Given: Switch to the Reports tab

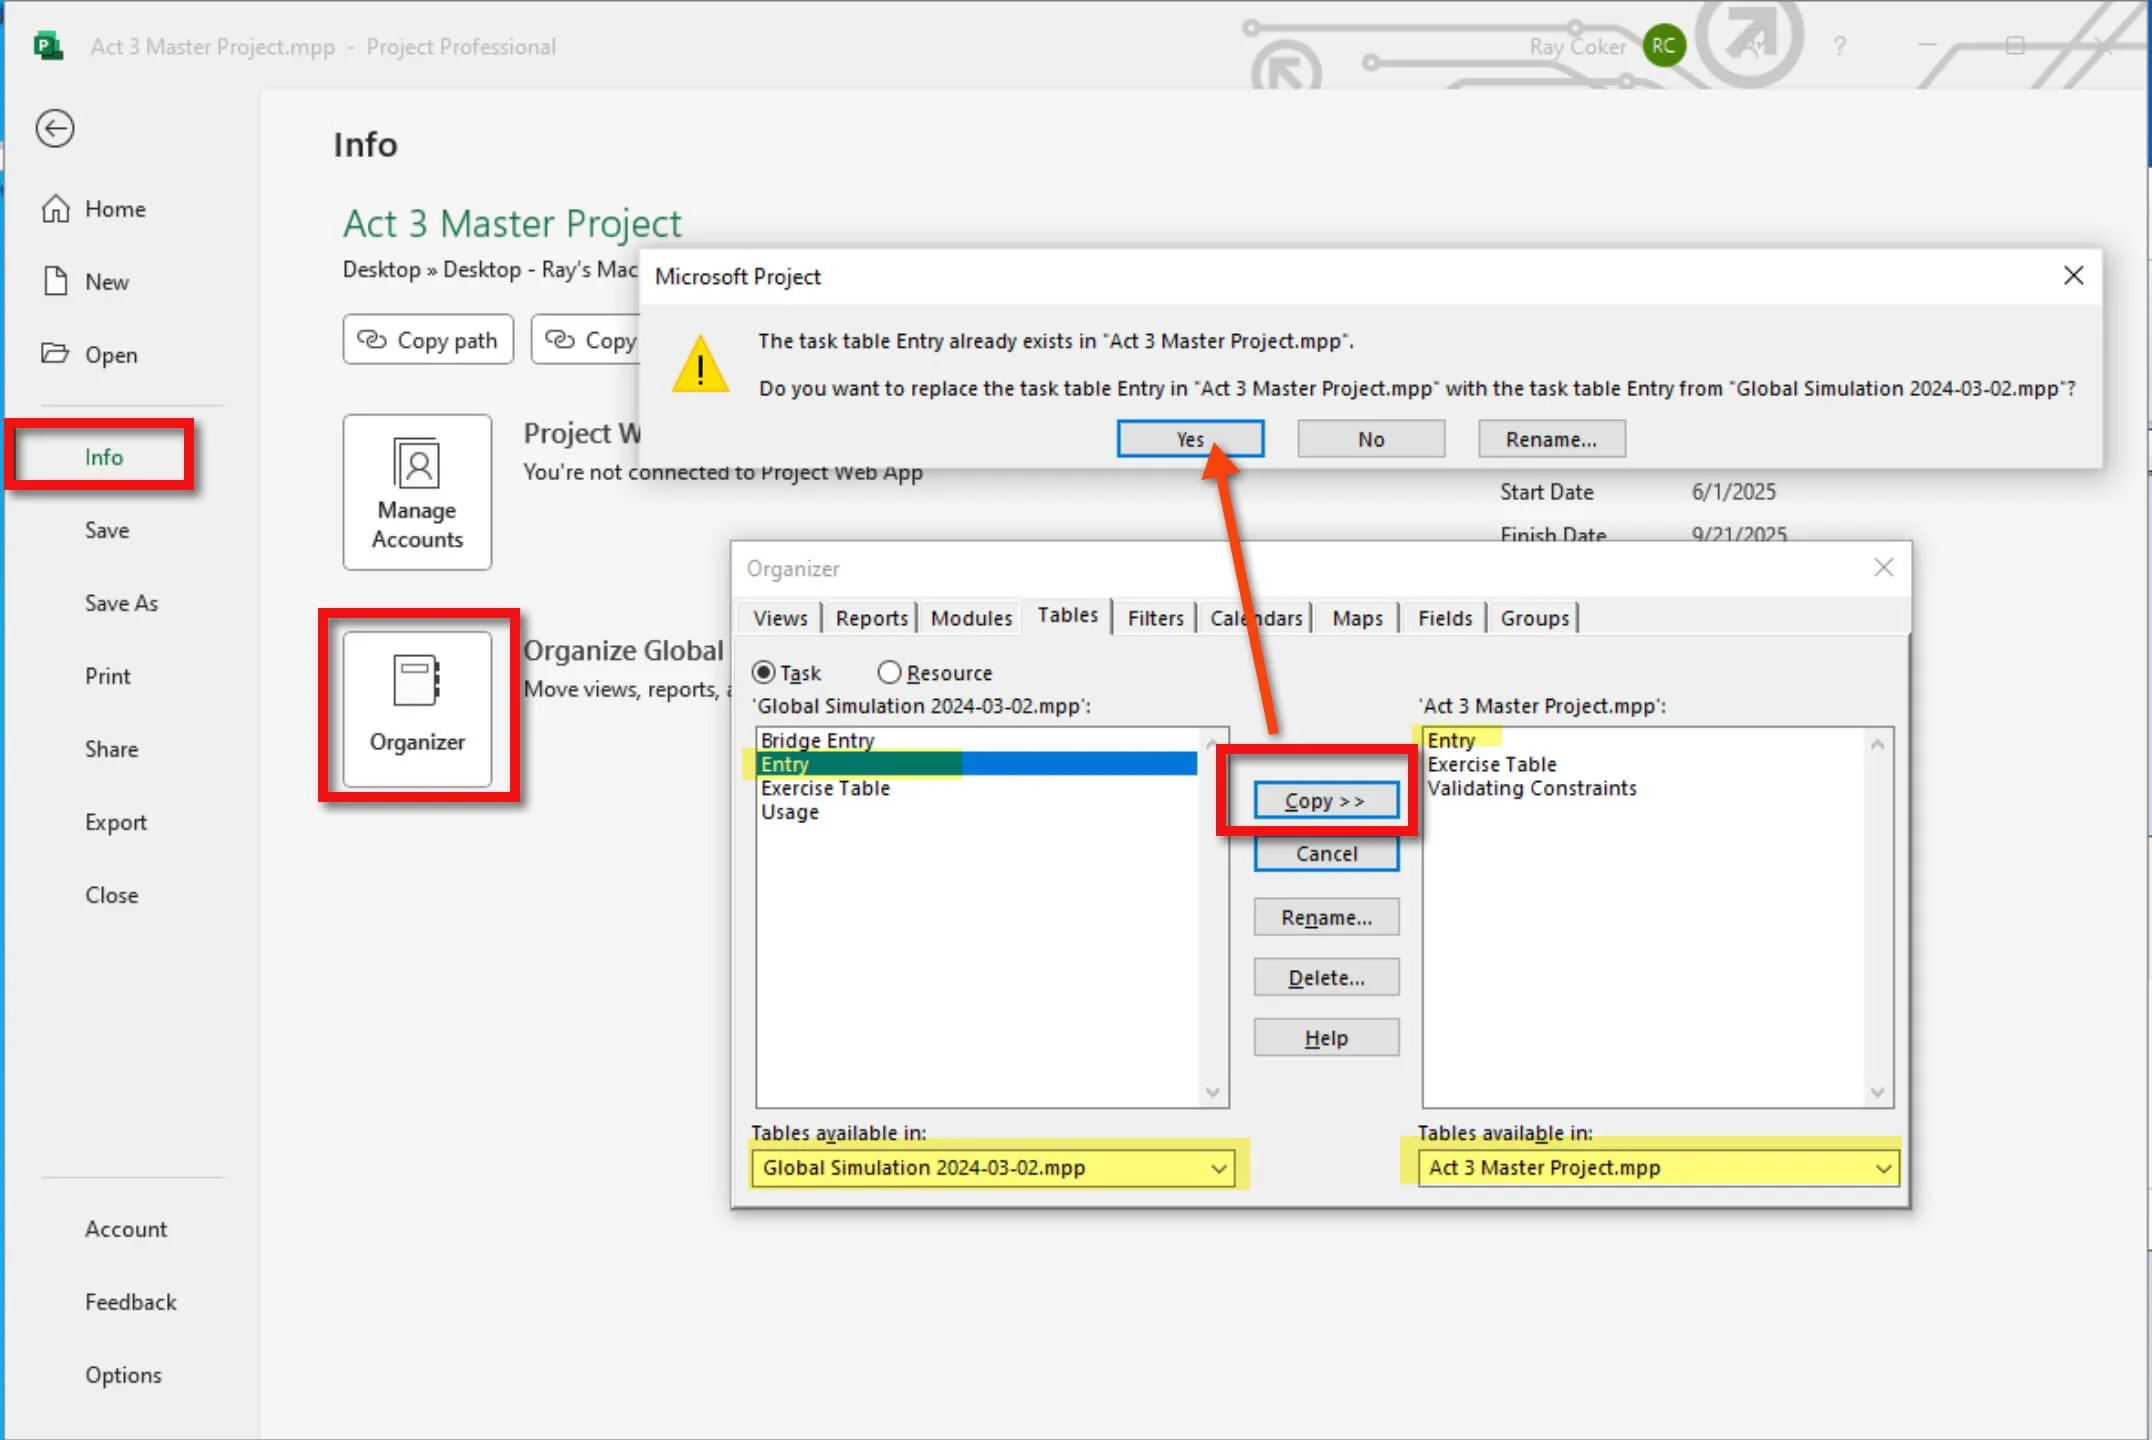Looking at the screenshot, I should click(871, 618).
